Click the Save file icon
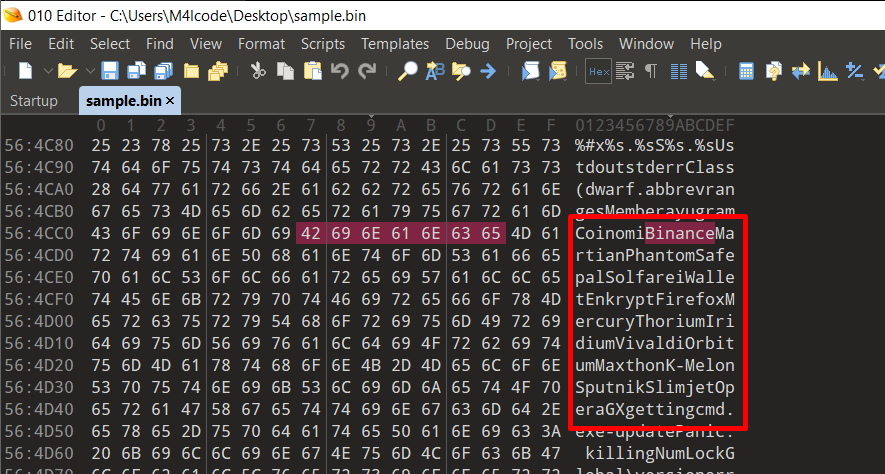This screenshot has width=885, height=474. coord(109,71)
